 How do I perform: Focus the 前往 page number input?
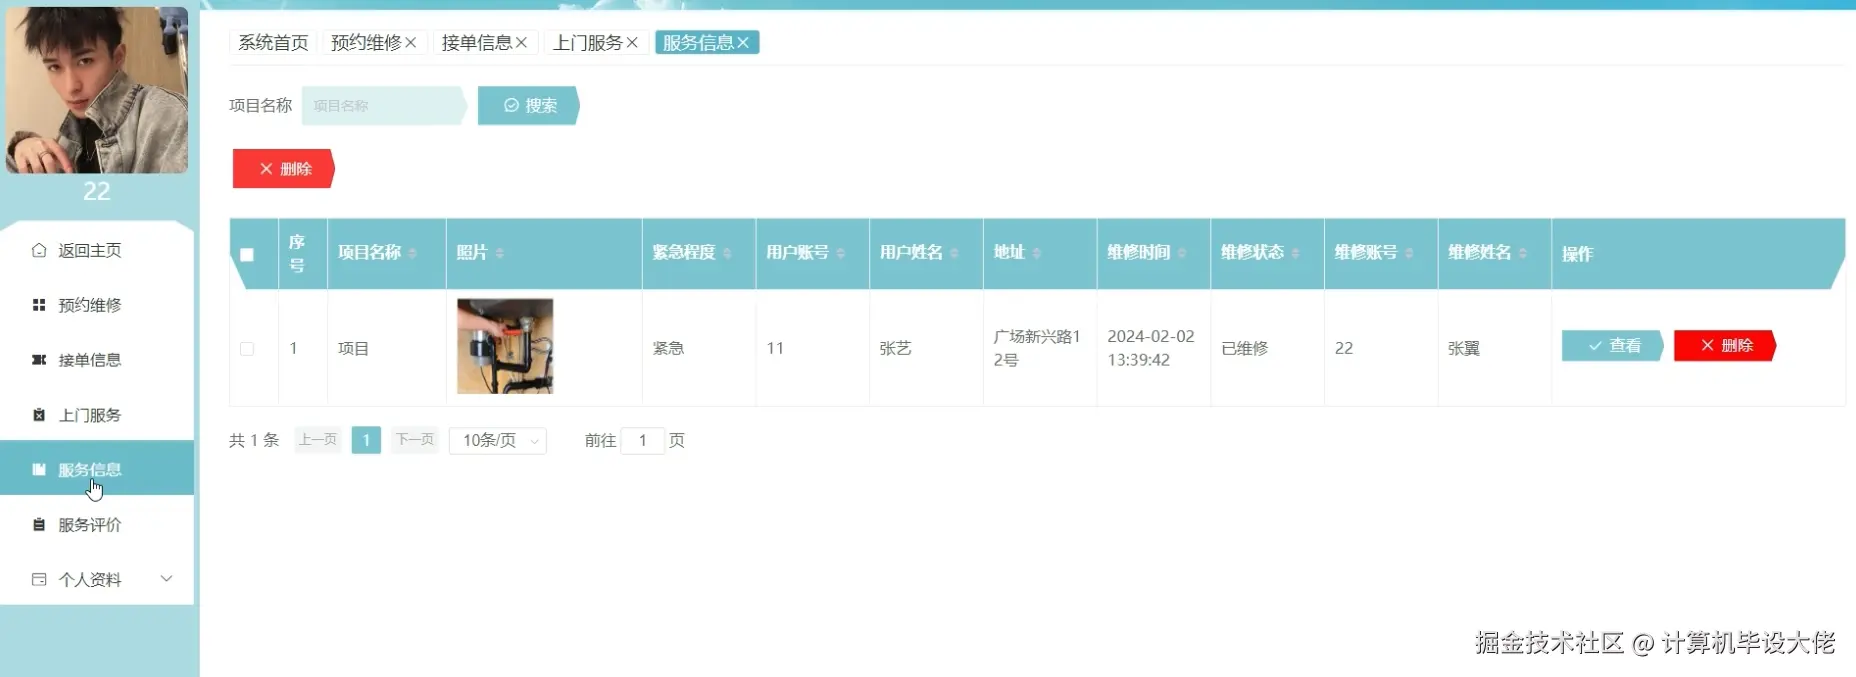(642, 440)
